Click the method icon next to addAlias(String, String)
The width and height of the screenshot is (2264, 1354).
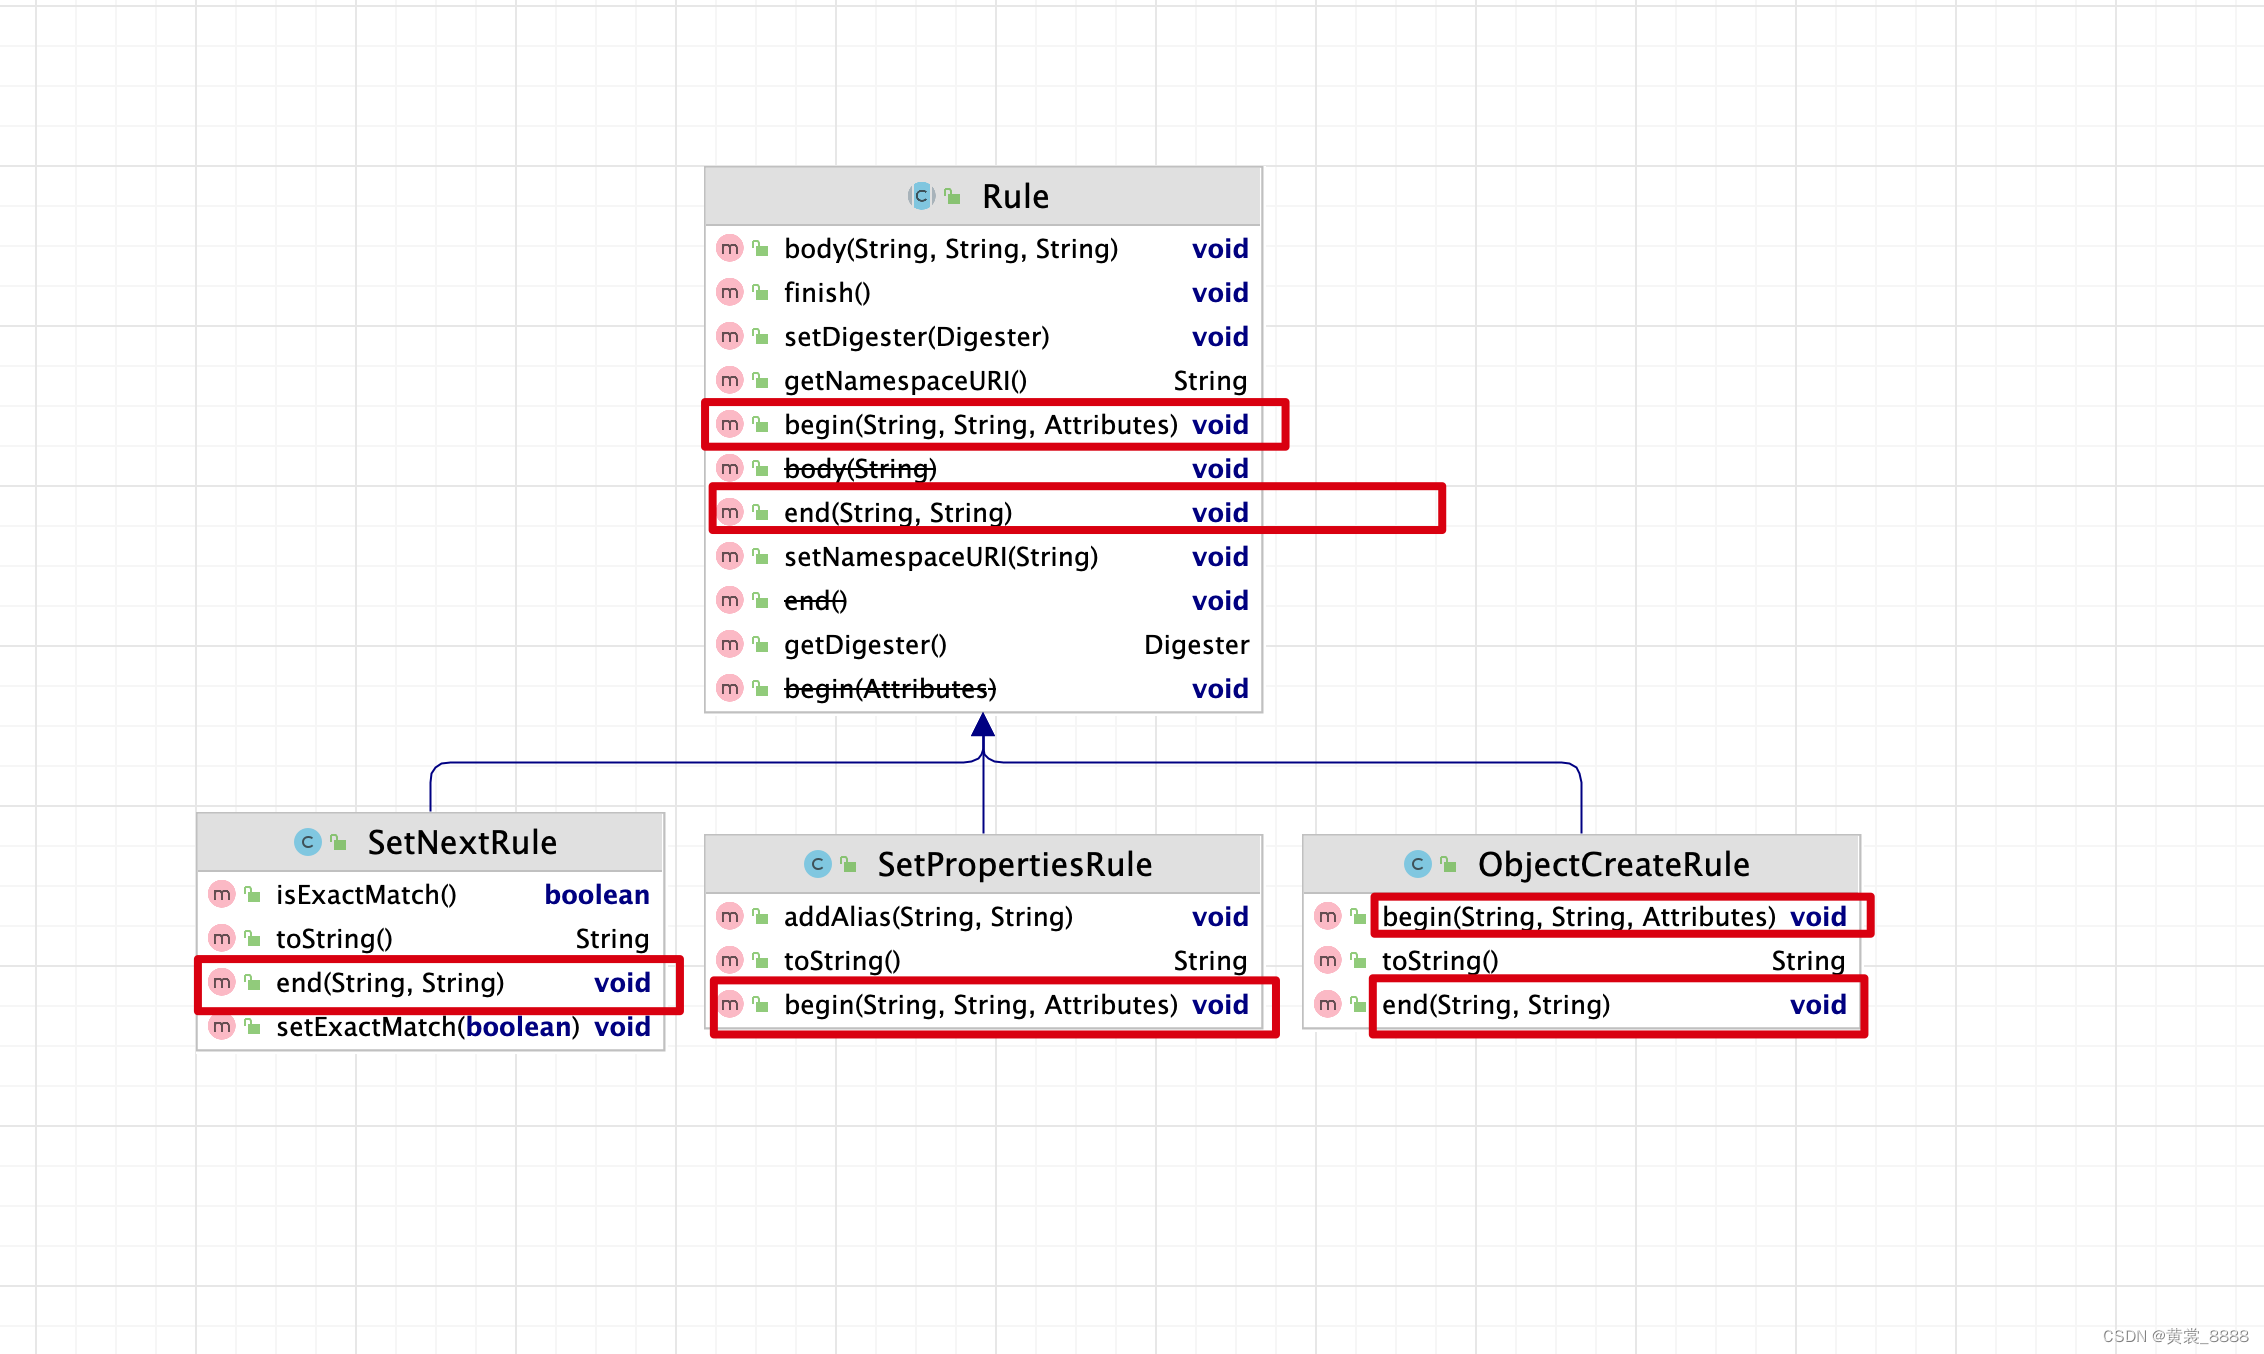[x=730, y=916]
